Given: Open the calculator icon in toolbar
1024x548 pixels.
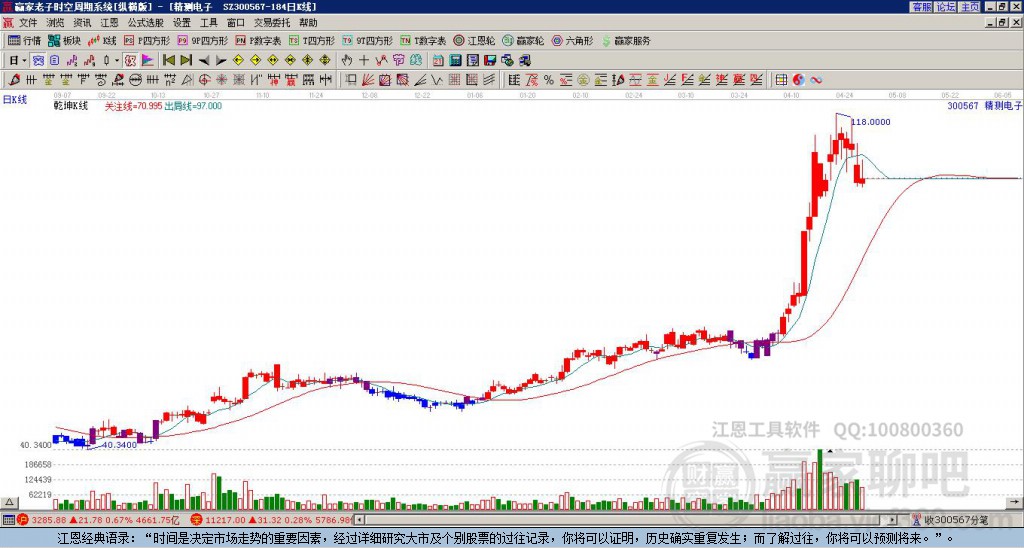Looking at the screenshot, I should point(455,60).
